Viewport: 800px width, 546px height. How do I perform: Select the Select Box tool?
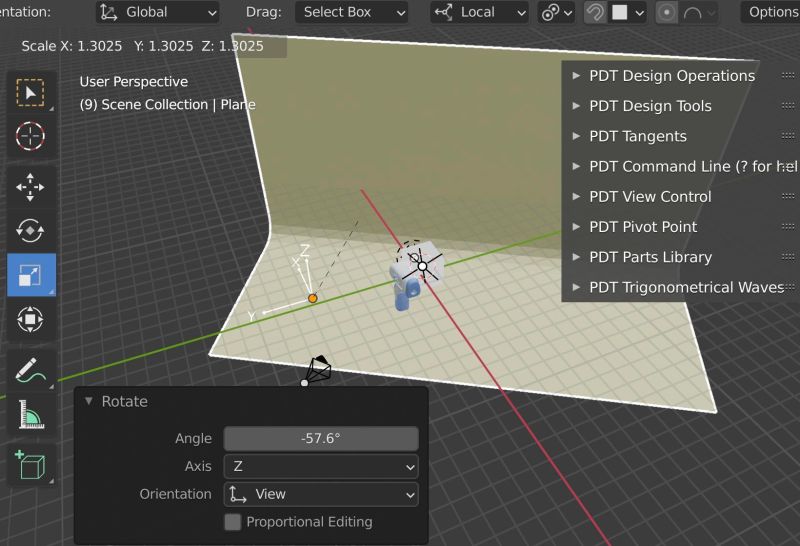[31, 93]
